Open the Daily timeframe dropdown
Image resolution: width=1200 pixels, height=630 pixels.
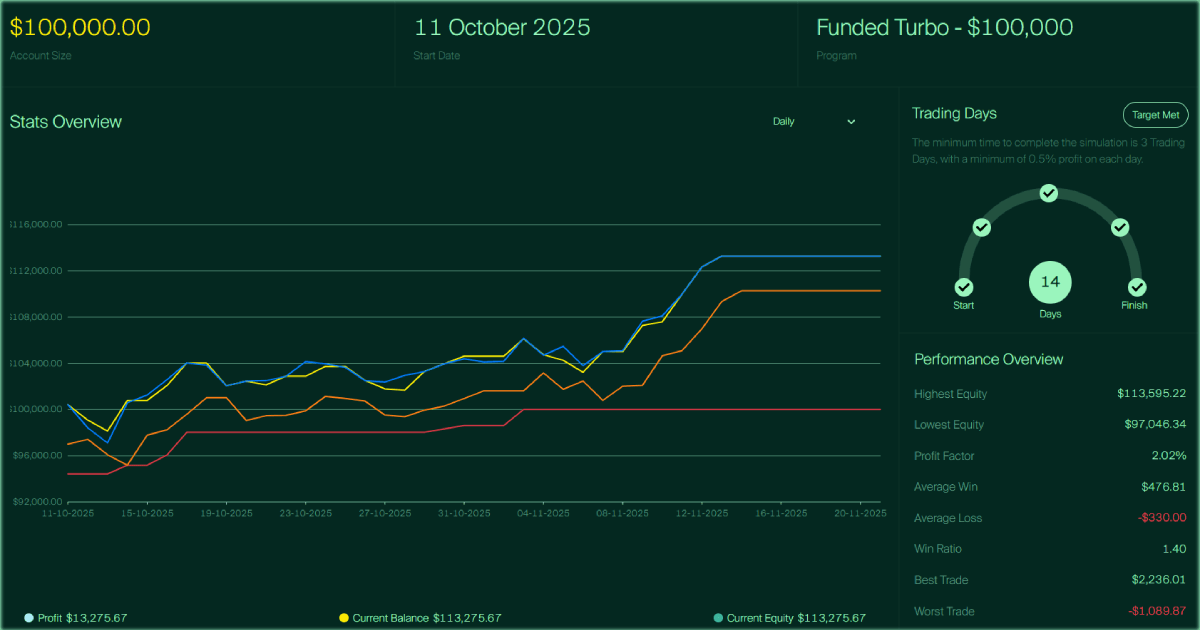tap(814, 122)
